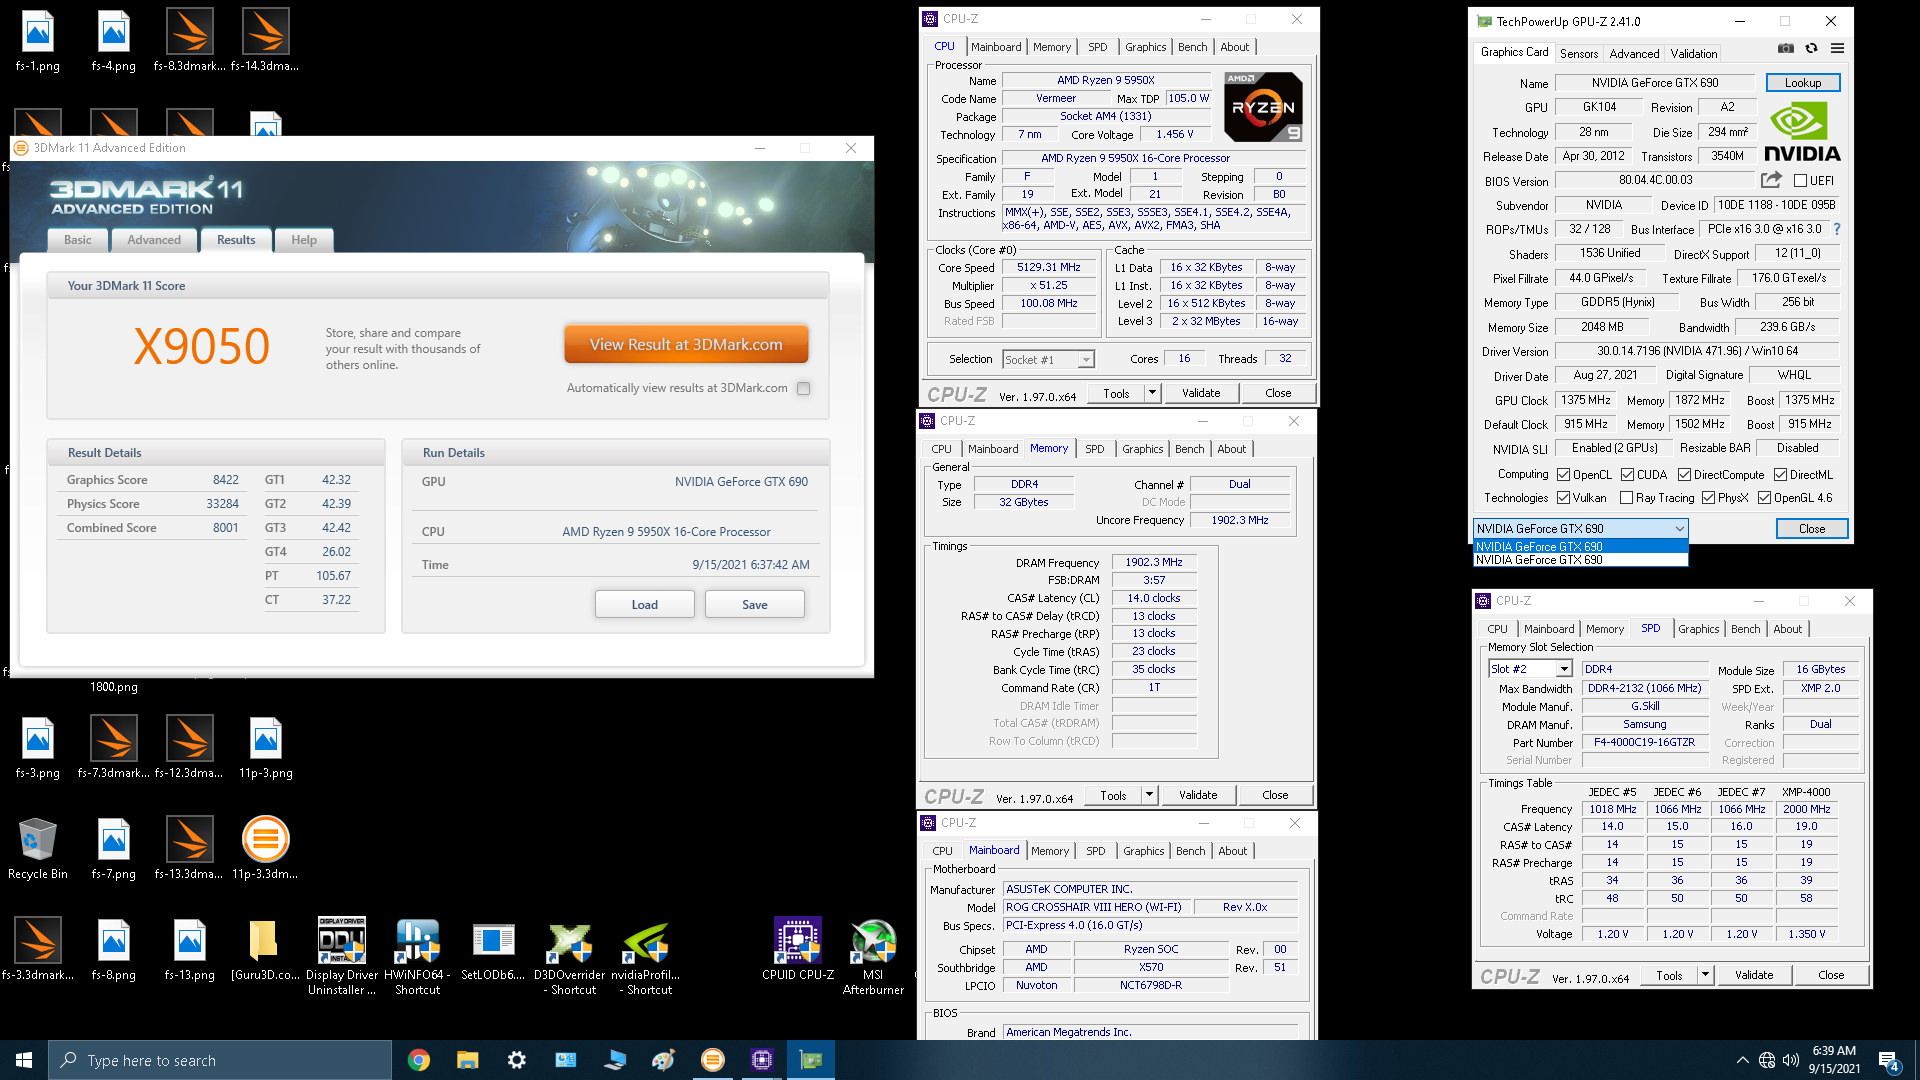Screen dimensions: 1920x1080
Task: Click the taskbar search box
Action: coord(220,1060)
